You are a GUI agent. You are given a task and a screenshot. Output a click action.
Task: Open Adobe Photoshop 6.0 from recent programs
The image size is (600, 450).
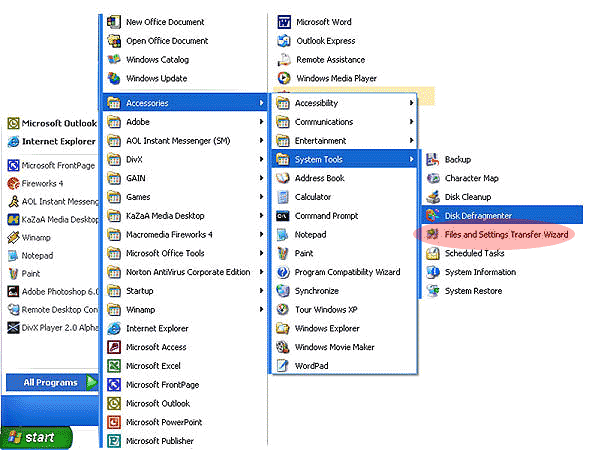[x=52, y=292]
